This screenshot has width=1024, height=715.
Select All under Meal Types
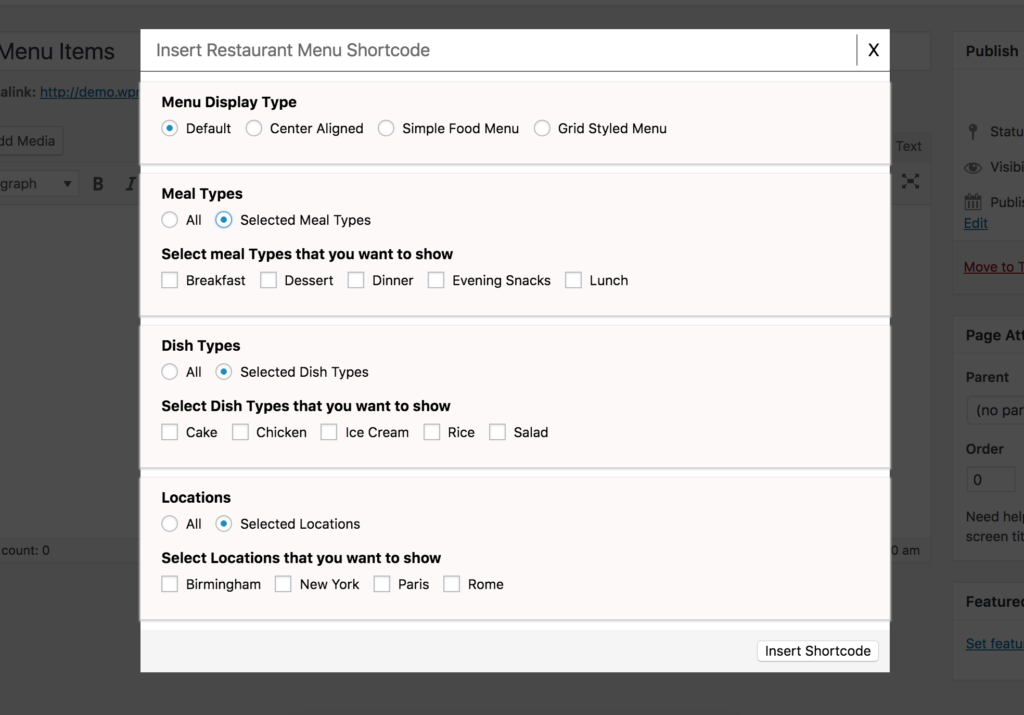coord(170,220)
